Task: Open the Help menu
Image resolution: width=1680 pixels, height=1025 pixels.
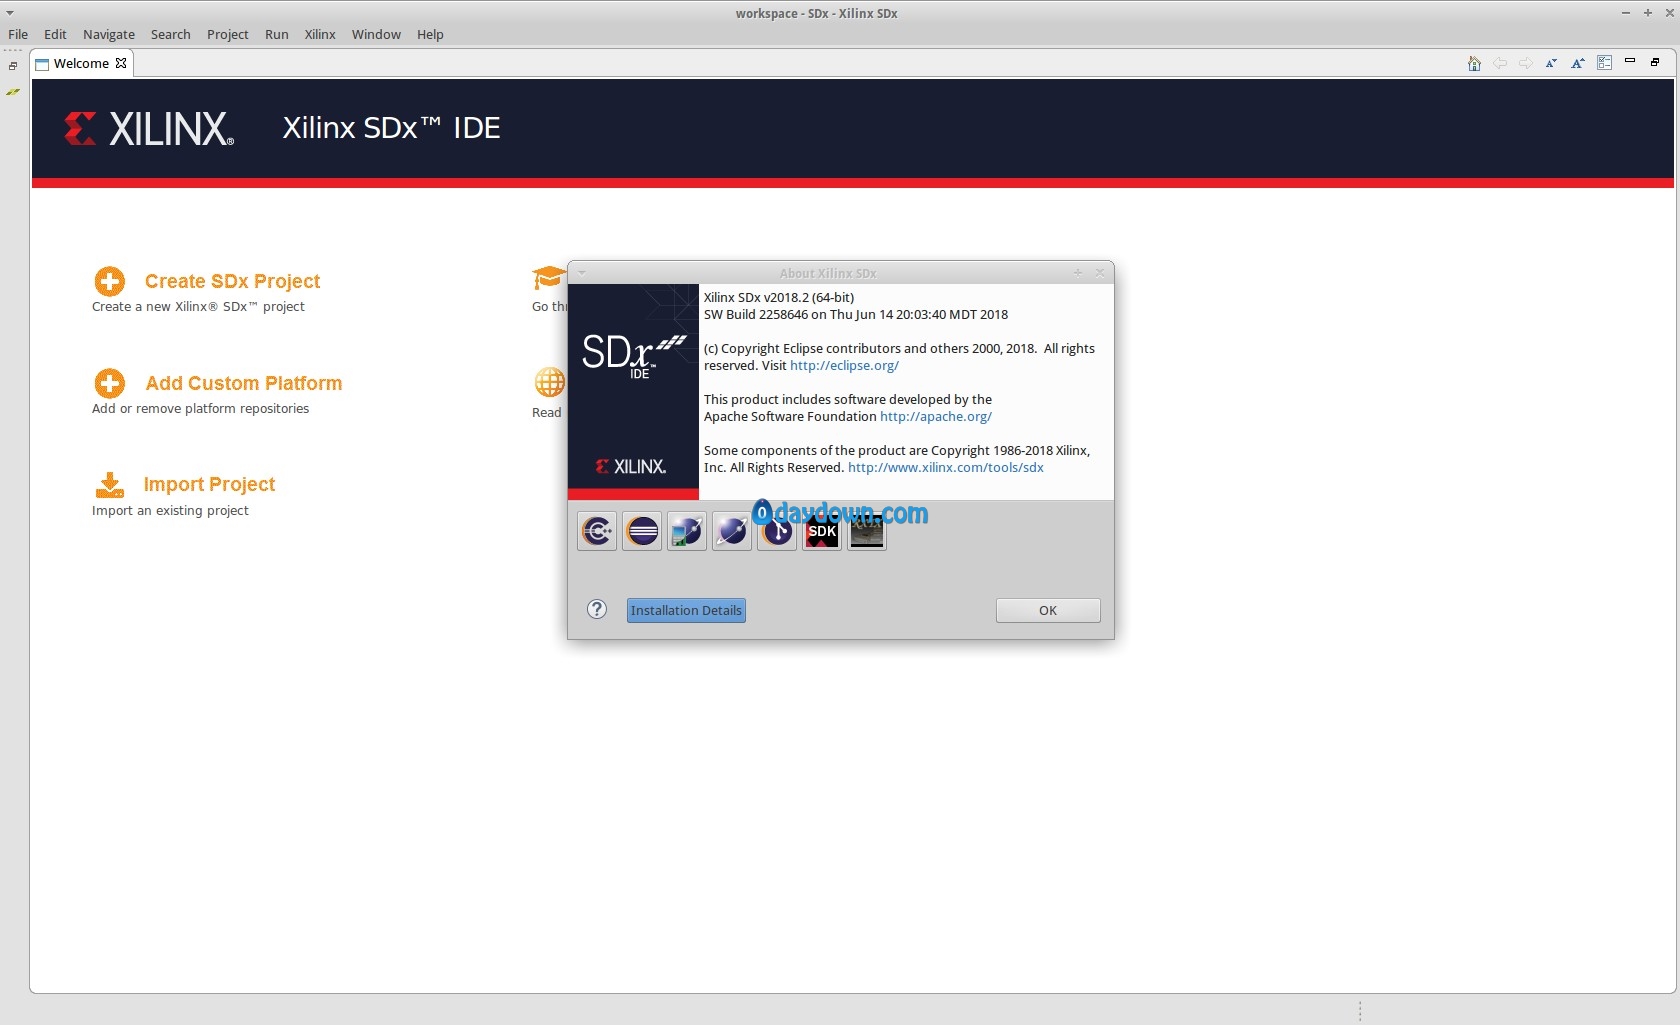Action: [x=430, y=34]
